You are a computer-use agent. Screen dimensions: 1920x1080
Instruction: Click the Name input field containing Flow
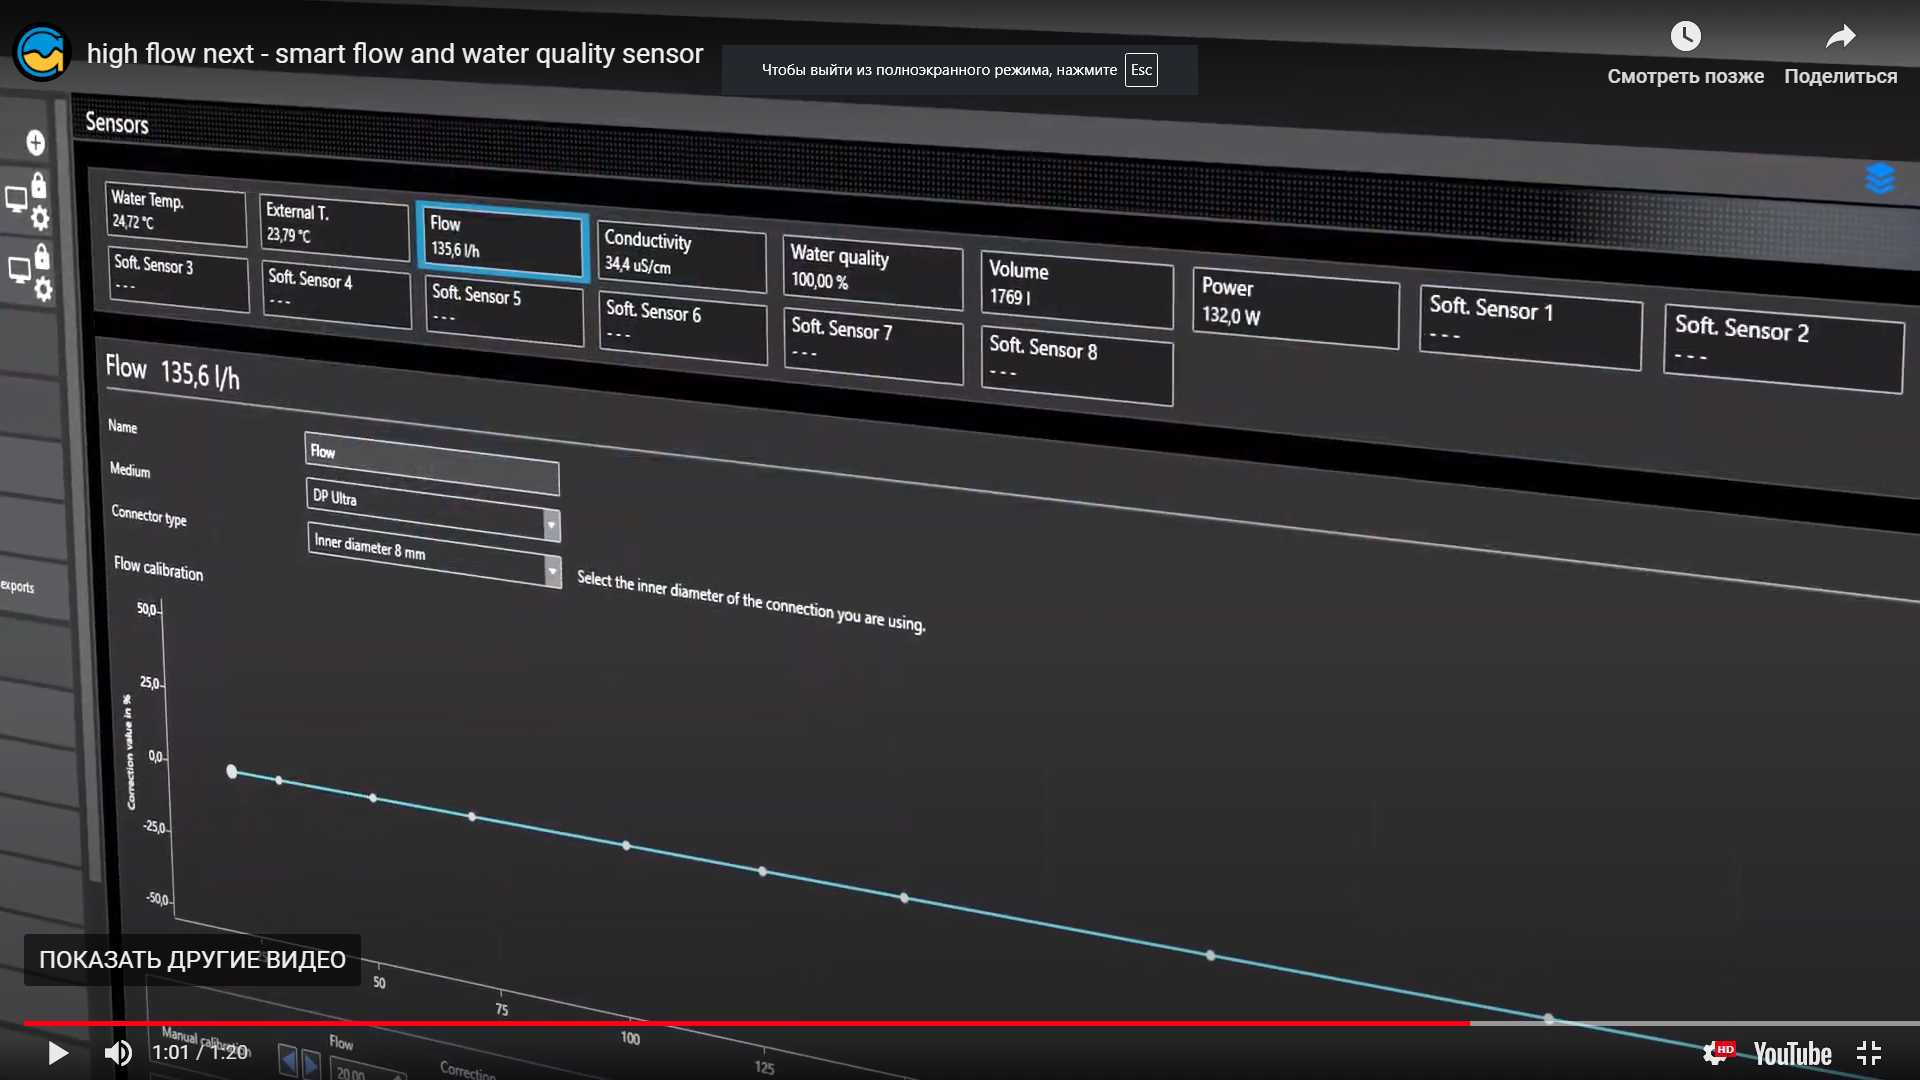tap(432, 462)
